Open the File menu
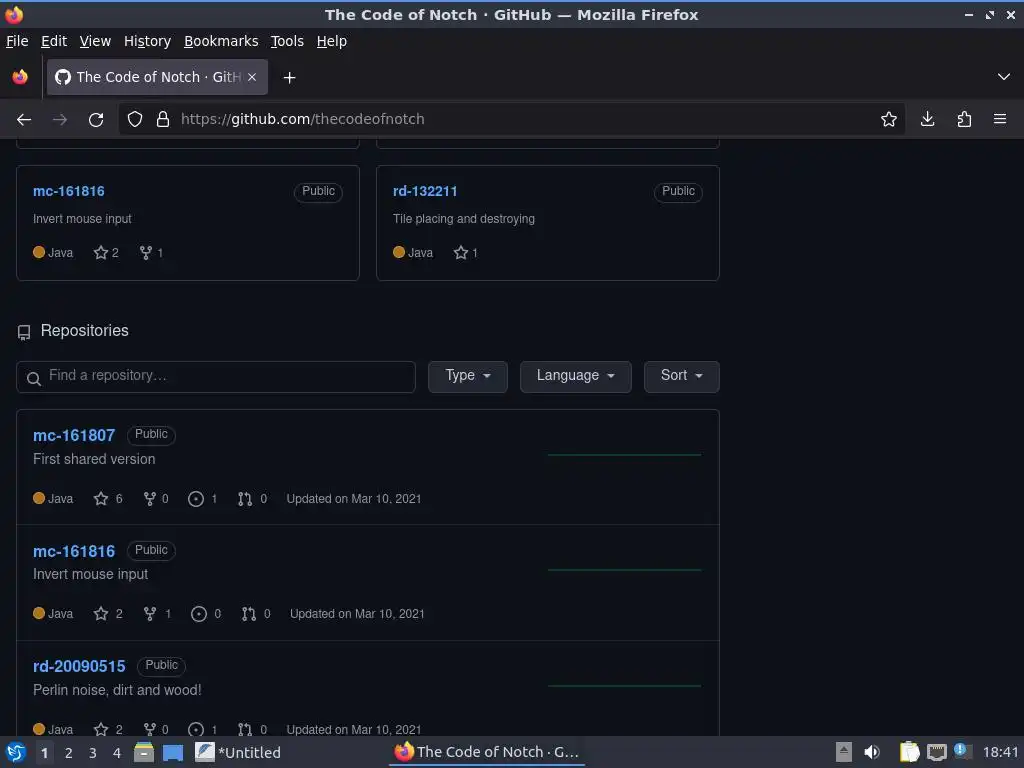The image size is (1024, 768). pyautogui.click(x=17, y=41)
